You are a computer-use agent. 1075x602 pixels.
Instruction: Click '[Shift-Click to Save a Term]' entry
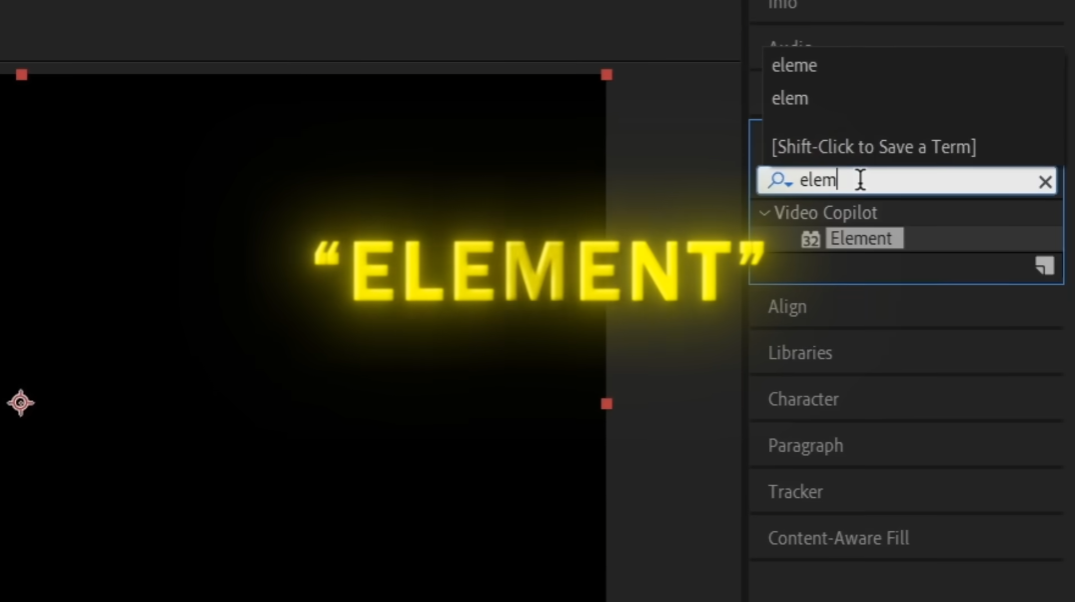tap(873, 147)
